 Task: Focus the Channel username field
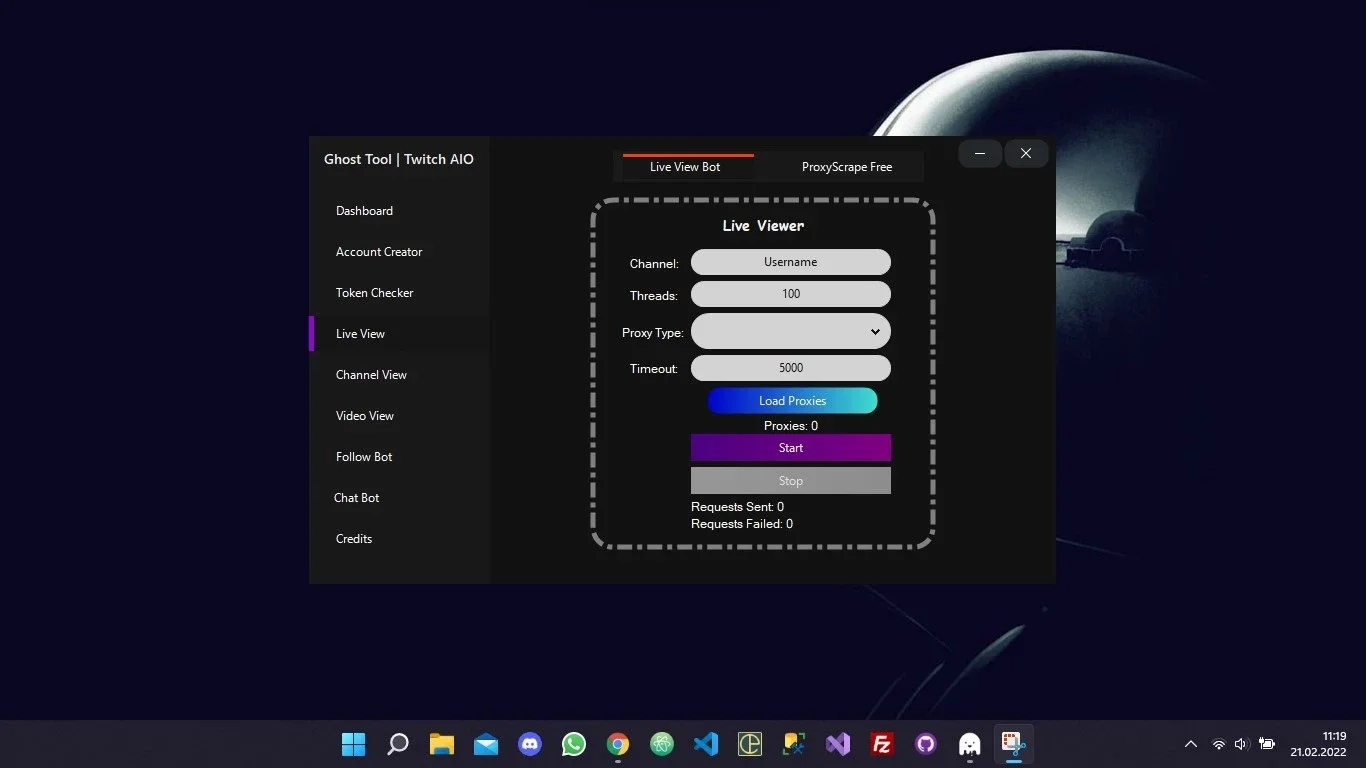click(x=790, y=262)
